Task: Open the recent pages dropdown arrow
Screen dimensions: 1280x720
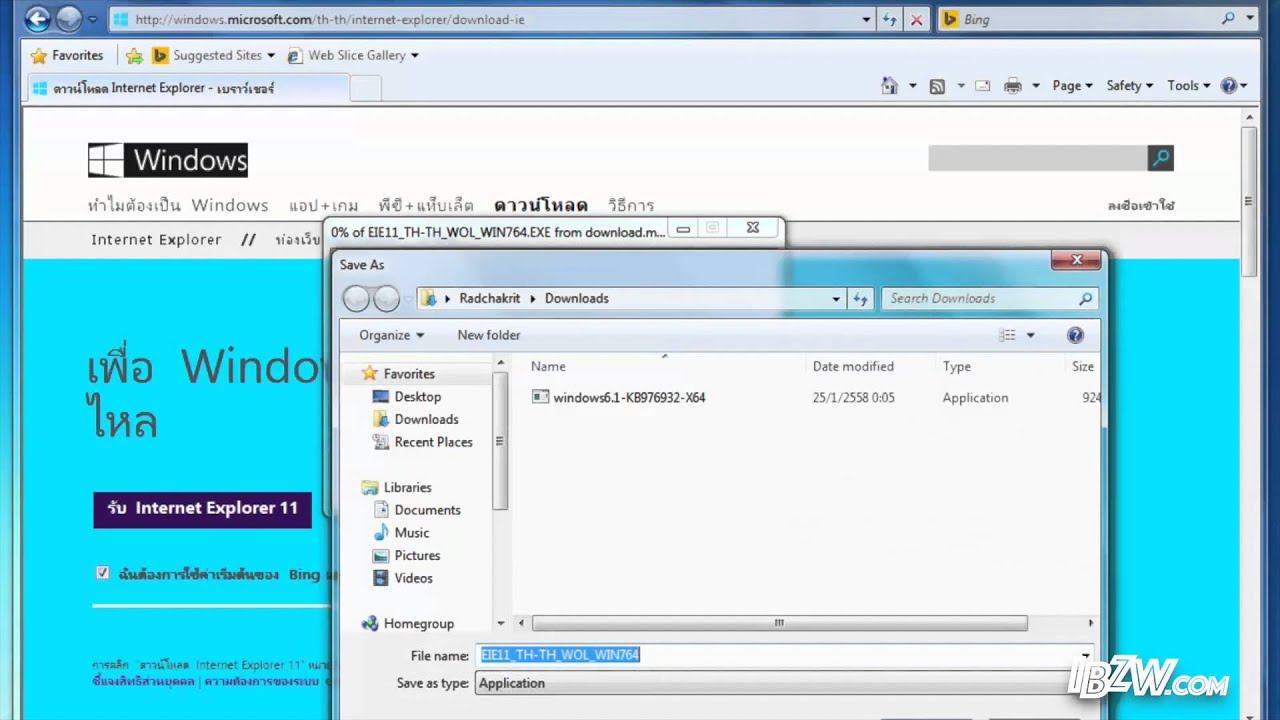Action: point(93,19)
